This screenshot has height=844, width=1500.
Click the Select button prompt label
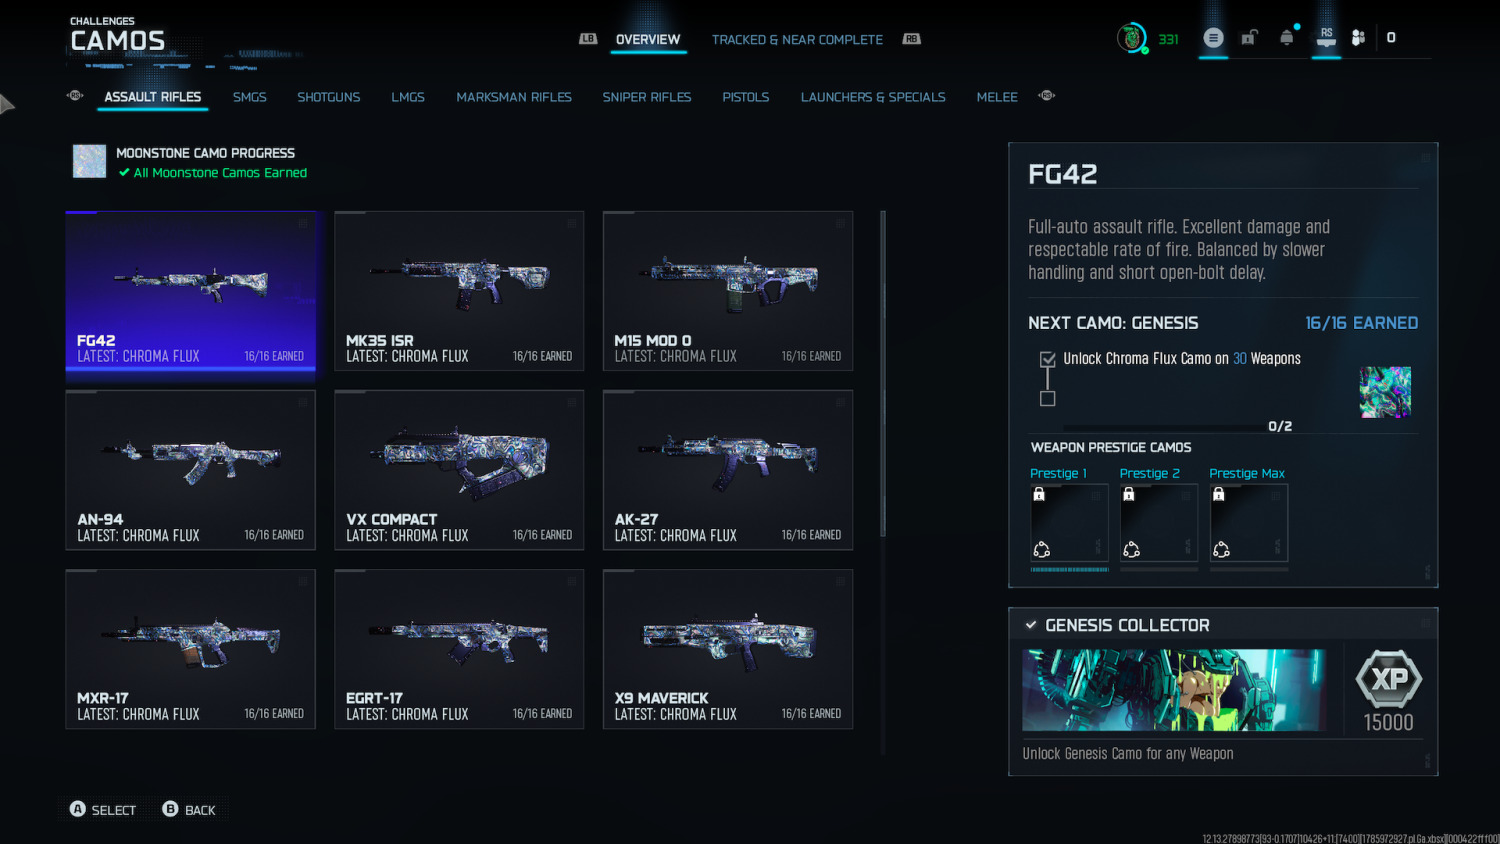click(x=114, y=810)
